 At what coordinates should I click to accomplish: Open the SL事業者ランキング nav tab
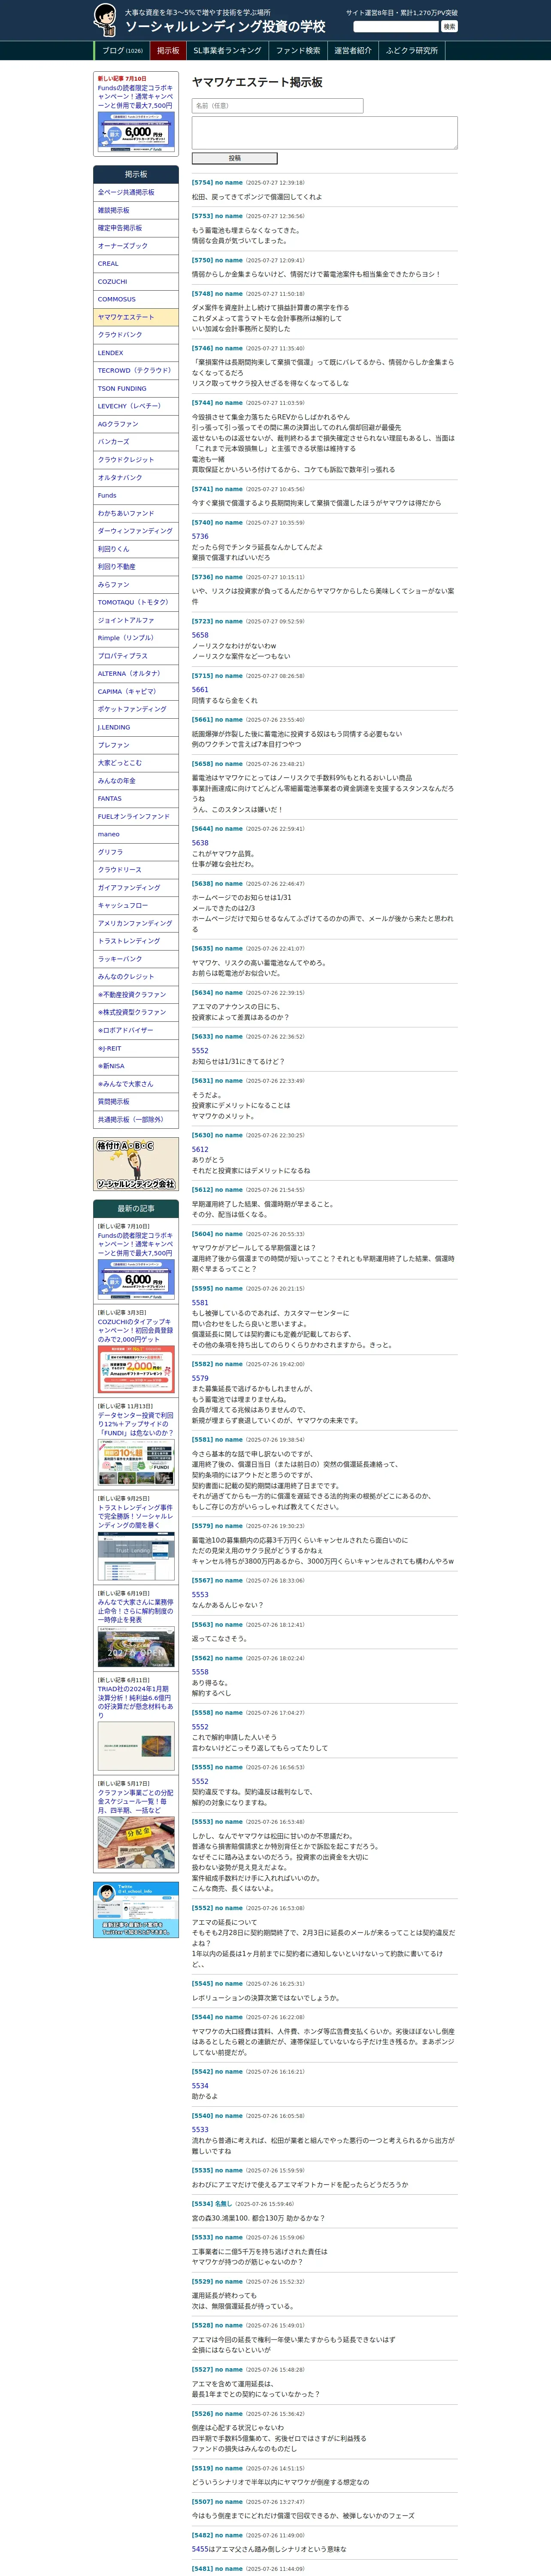227,51
